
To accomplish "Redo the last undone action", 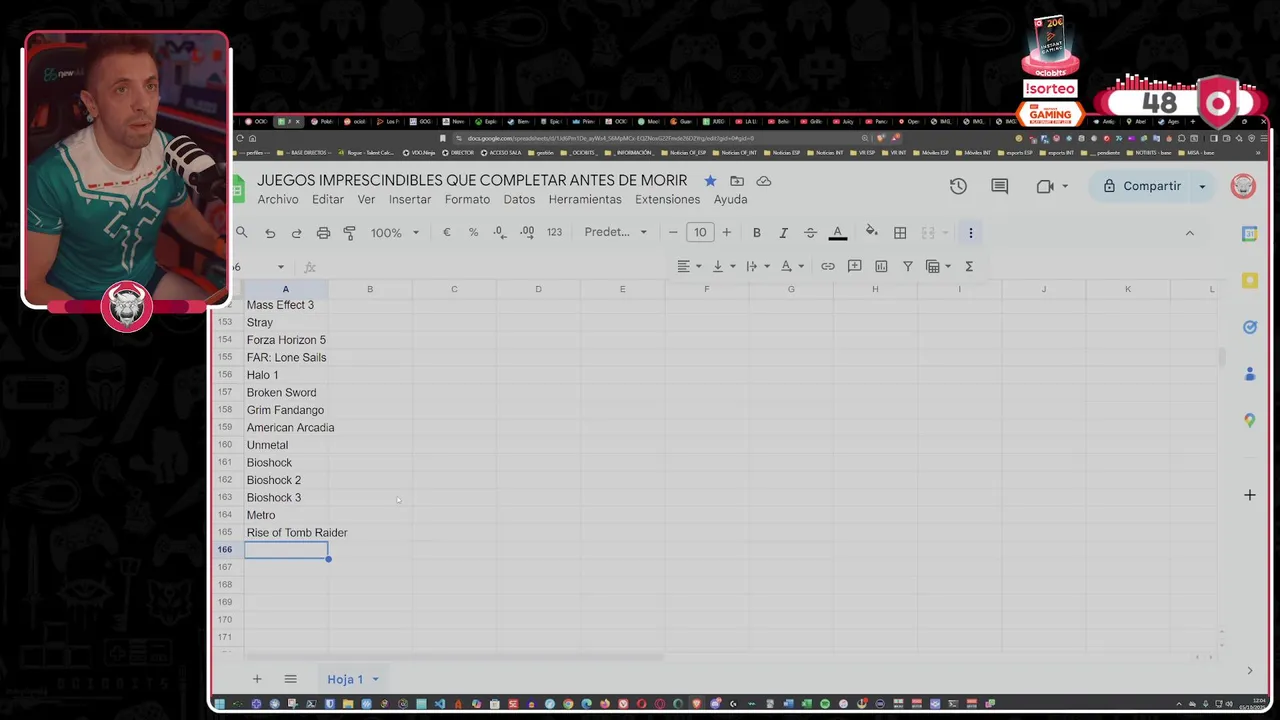I will pos(296,233).
